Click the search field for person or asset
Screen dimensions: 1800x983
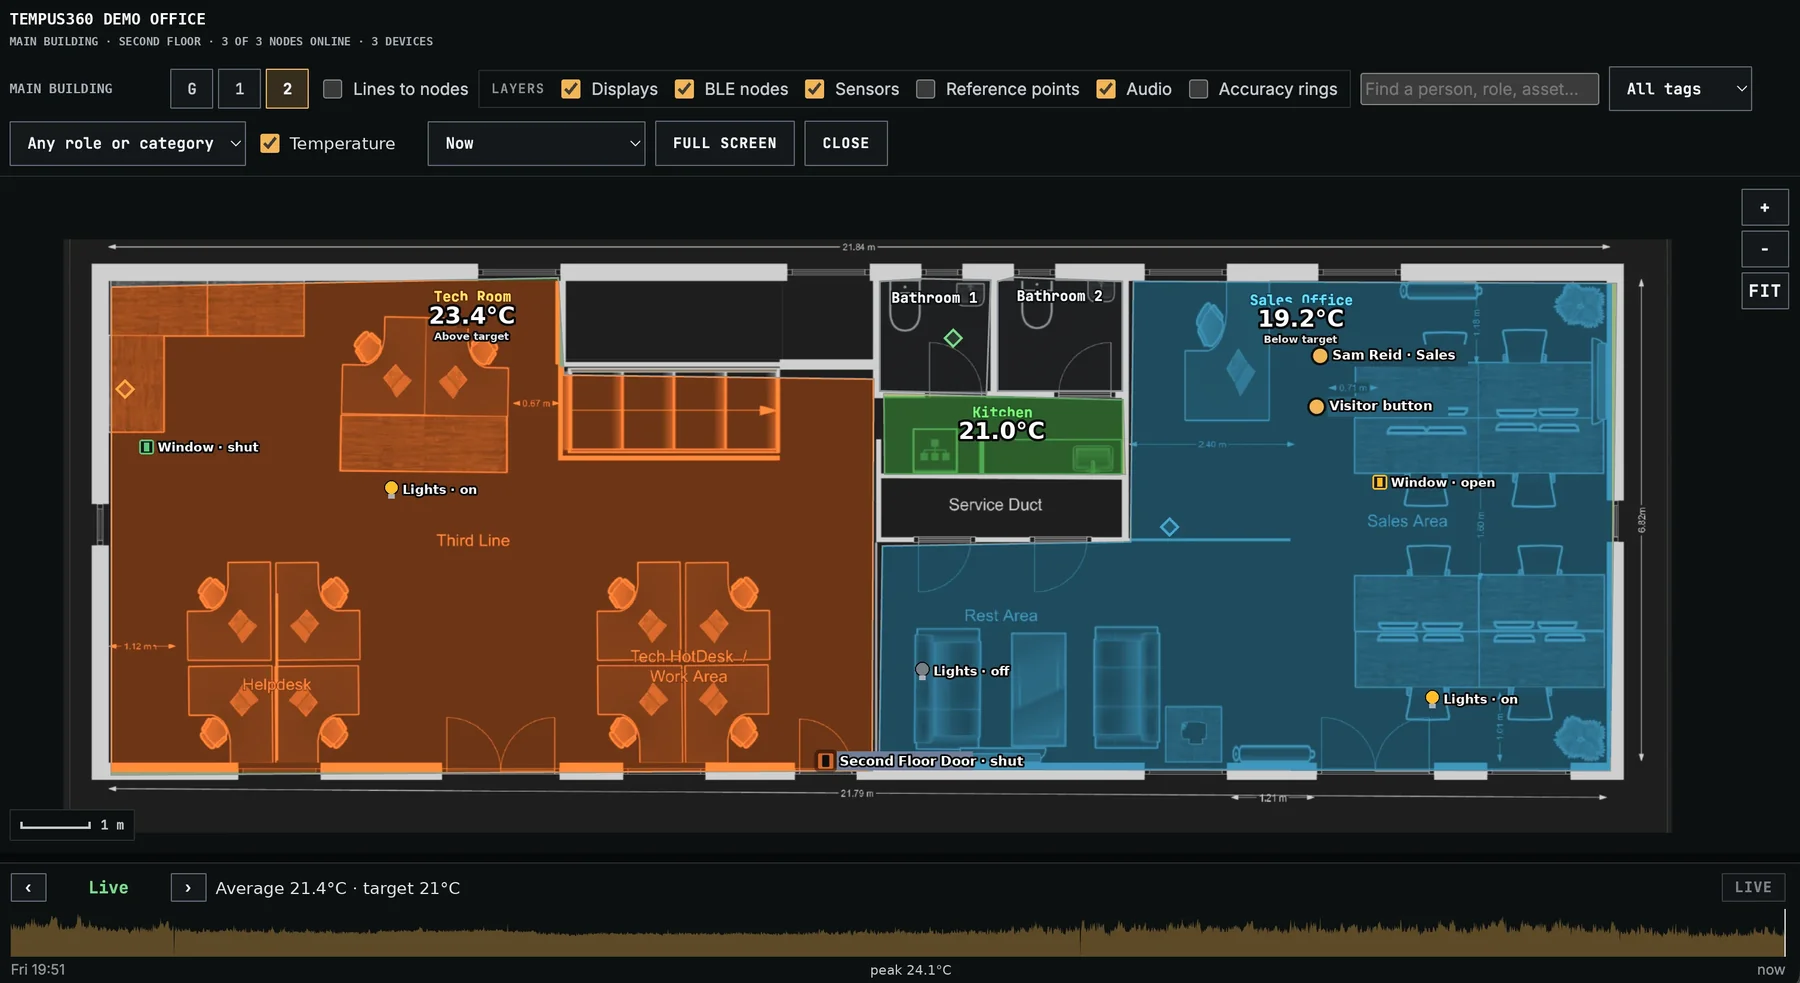[1479, 89]
